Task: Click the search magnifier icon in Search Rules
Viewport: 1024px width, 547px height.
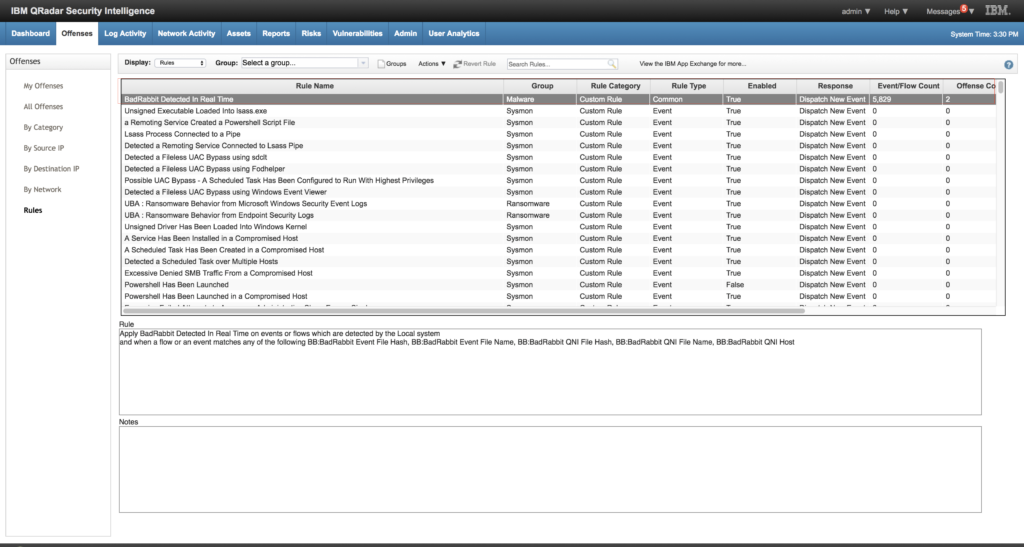Action: [x=611, y=63]
